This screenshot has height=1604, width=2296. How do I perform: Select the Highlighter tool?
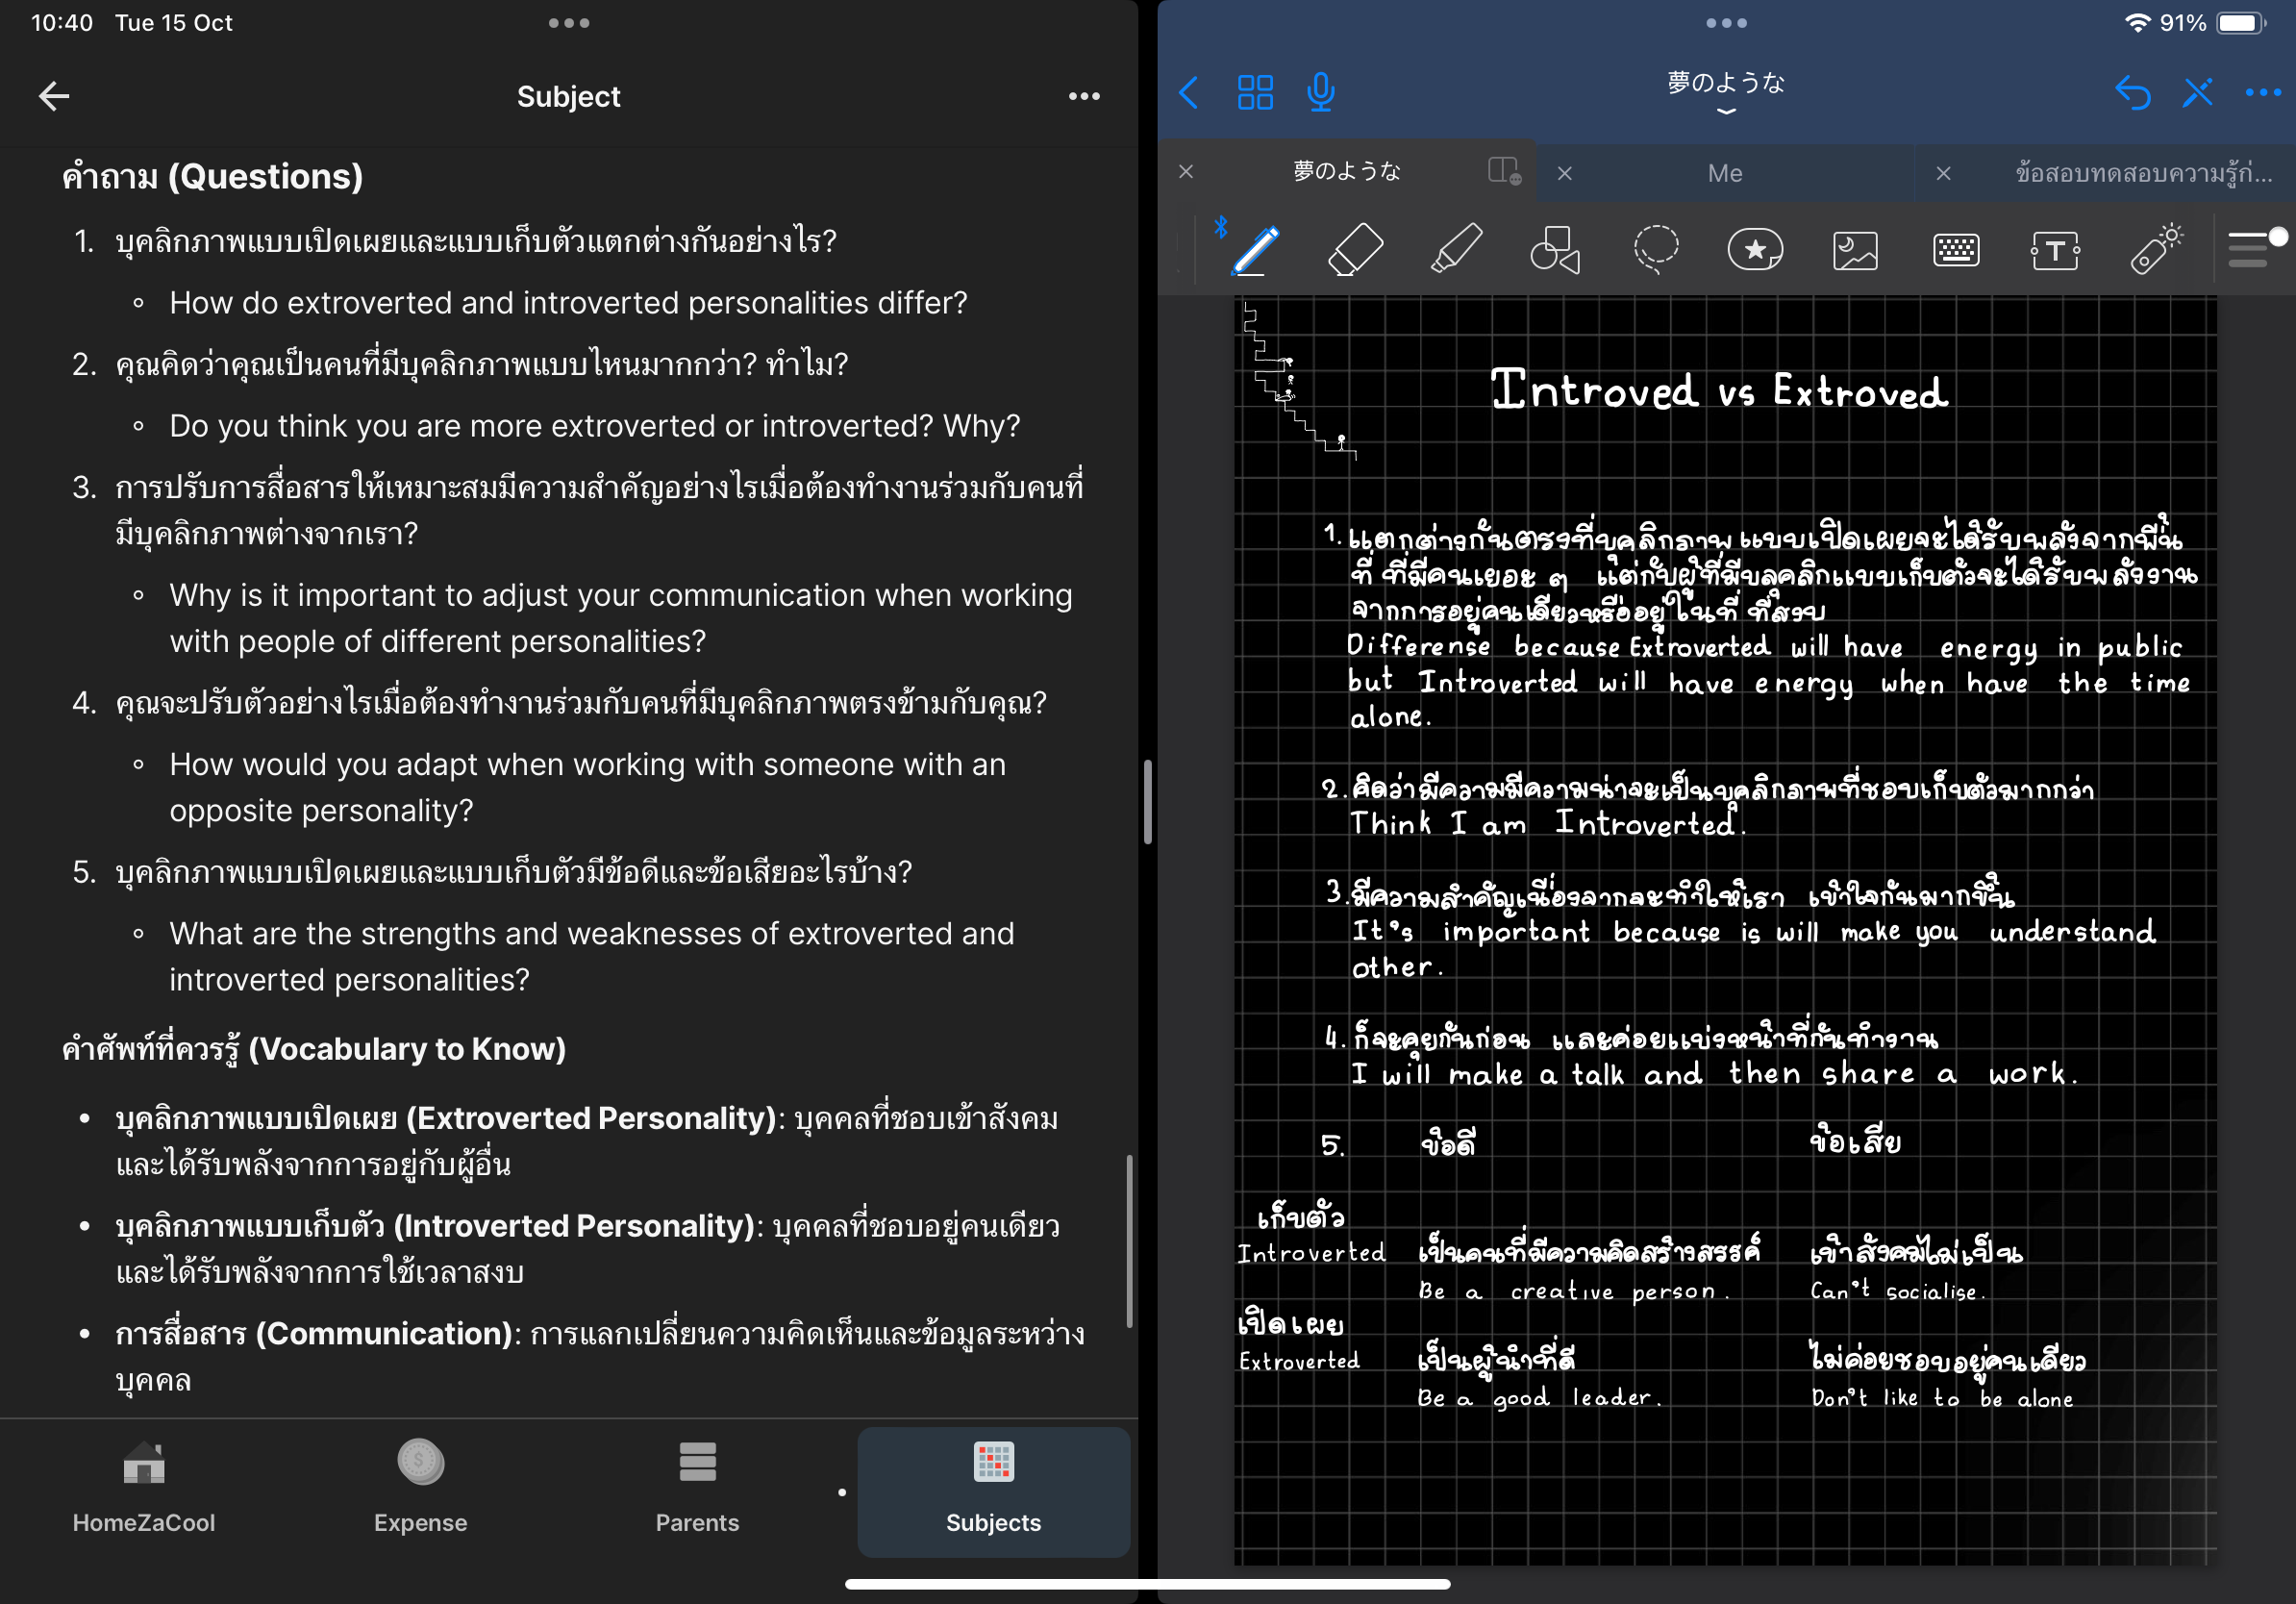tap(1455, 250)
